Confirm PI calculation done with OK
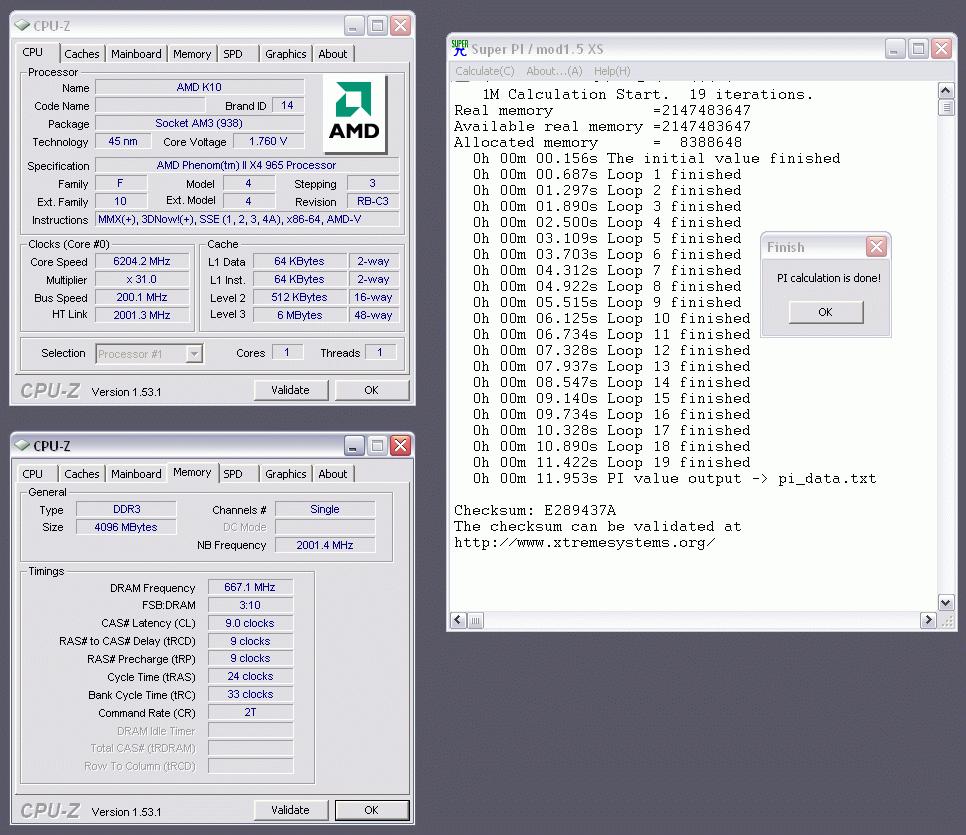 [826, 312]
